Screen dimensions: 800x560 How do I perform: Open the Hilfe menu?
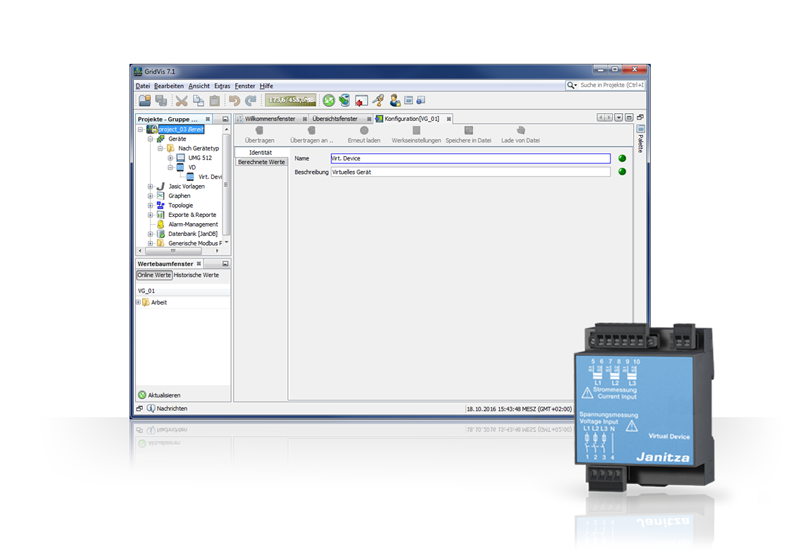click(x=266, y=86)
